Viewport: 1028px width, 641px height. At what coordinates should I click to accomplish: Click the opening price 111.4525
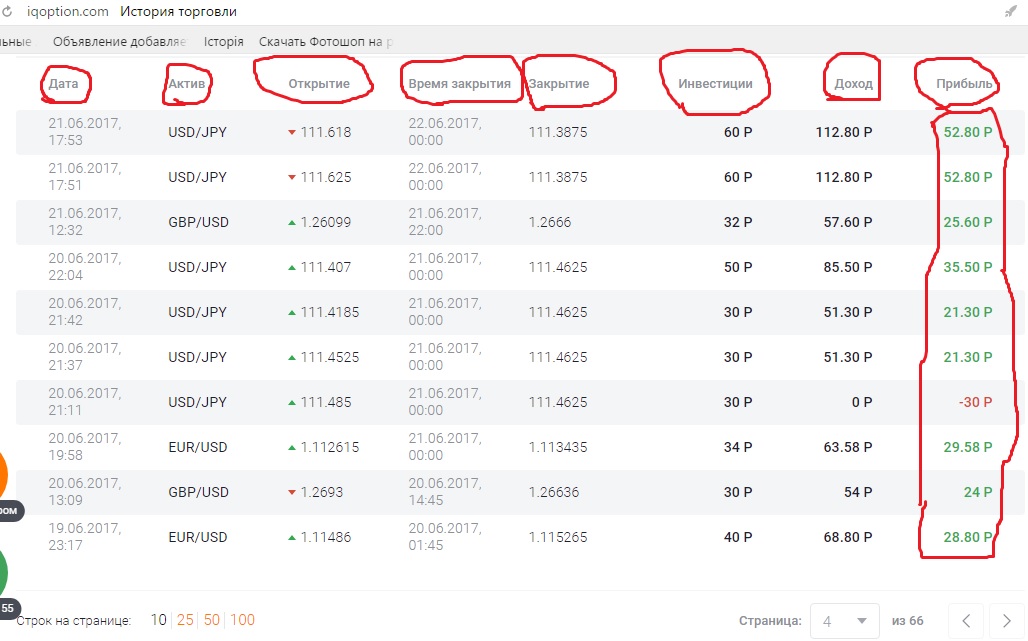[x=330, y=358]
